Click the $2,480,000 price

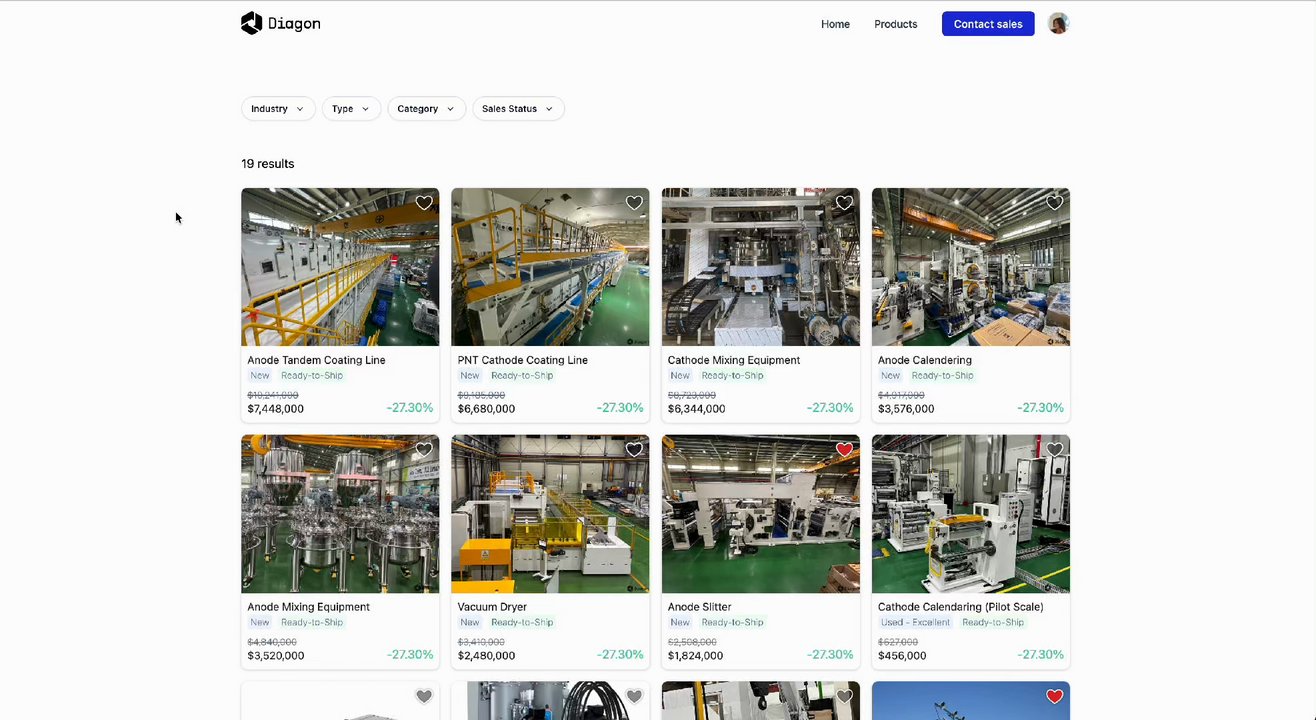[486, 656]
